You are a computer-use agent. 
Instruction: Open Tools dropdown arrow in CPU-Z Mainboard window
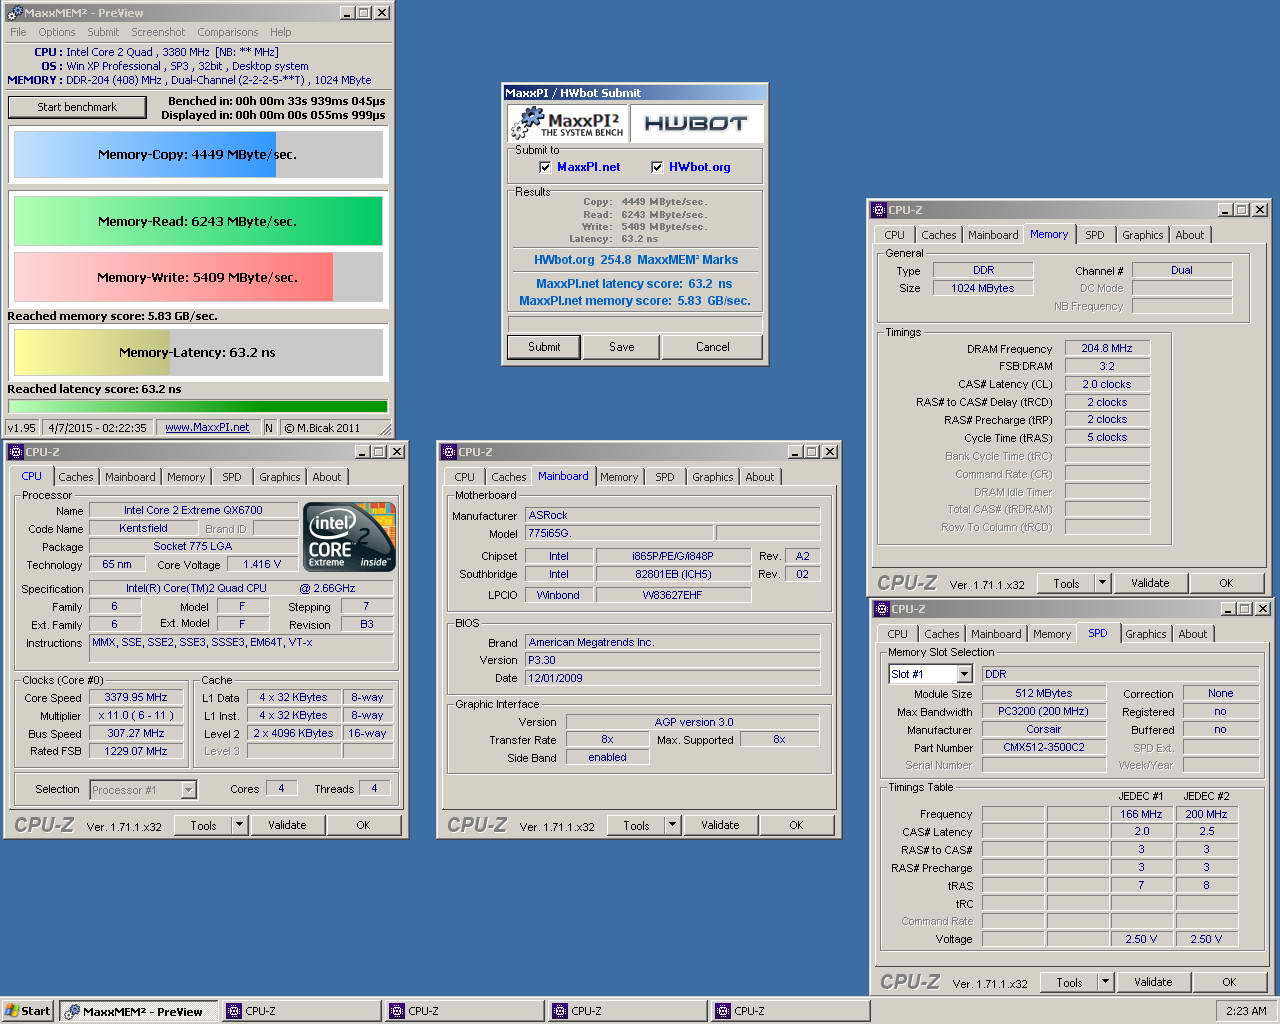tap(672, 825)
